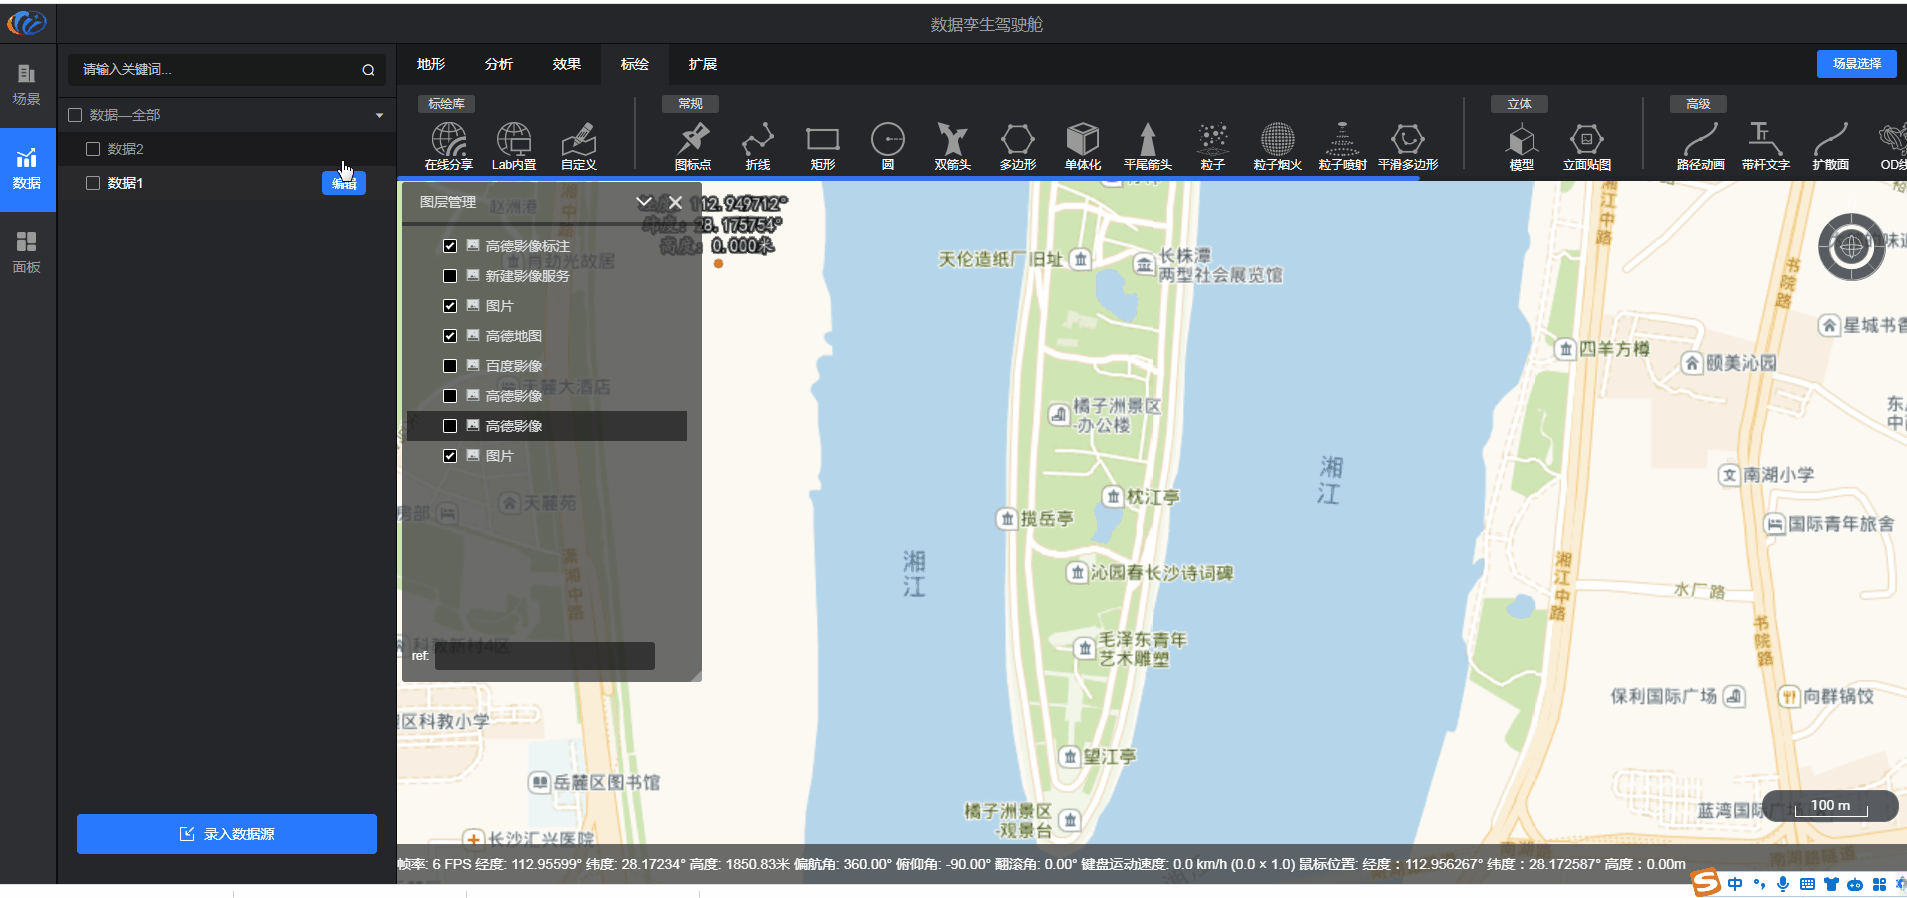Click the 录入数据源 button
This screenshot has height=898, width=1907.
(227, 834)
